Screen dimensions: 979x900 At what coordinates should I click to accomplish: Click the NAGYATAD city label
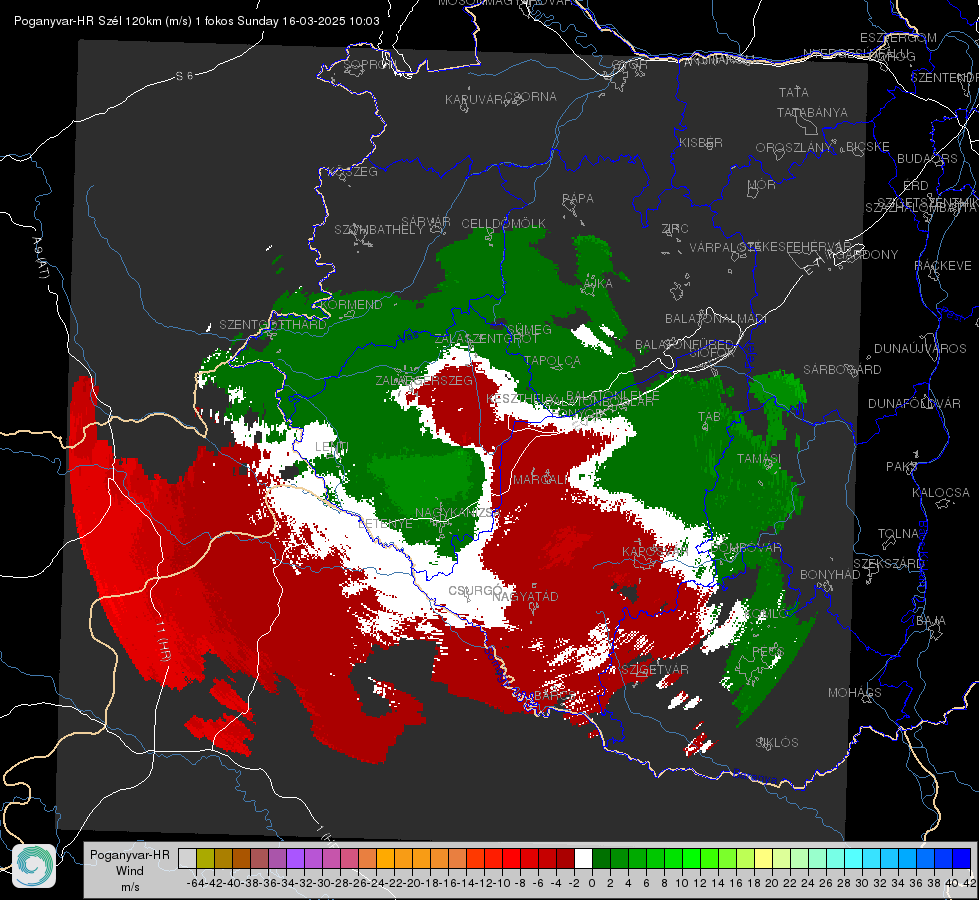point(525,596)
